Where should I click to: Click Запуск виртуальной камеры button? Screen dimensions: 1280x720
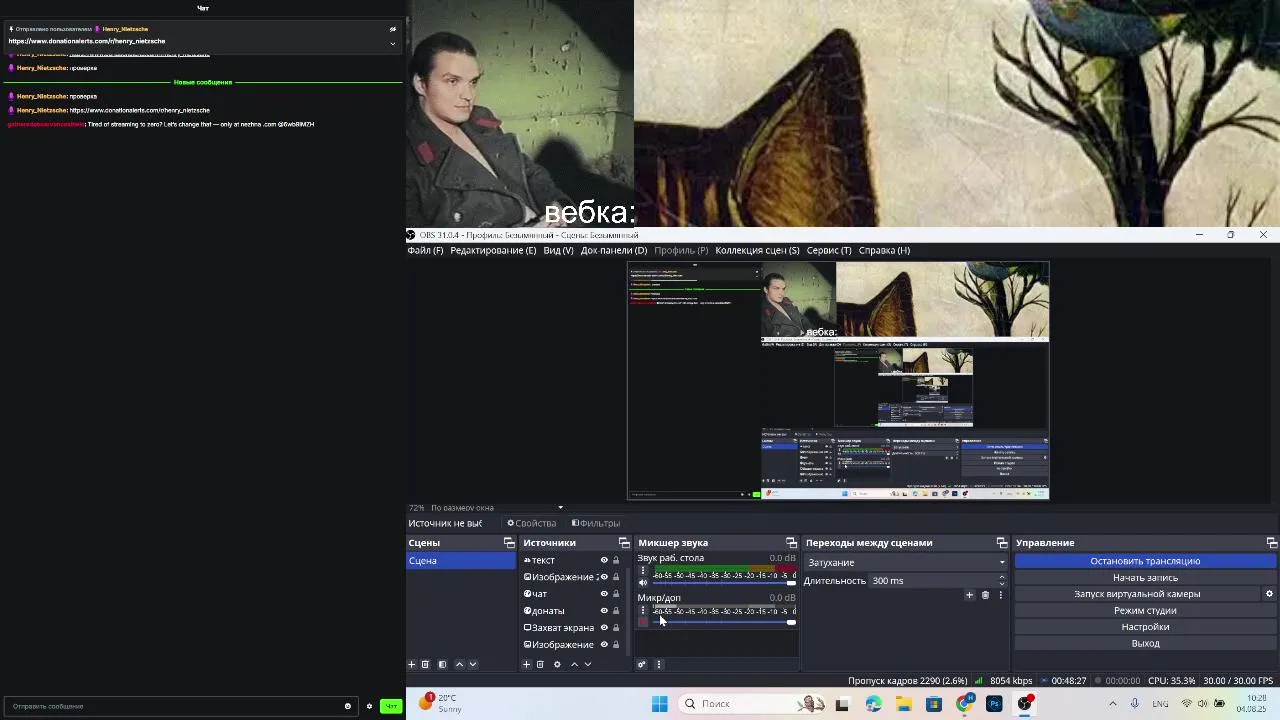[x=1137, y=594]
